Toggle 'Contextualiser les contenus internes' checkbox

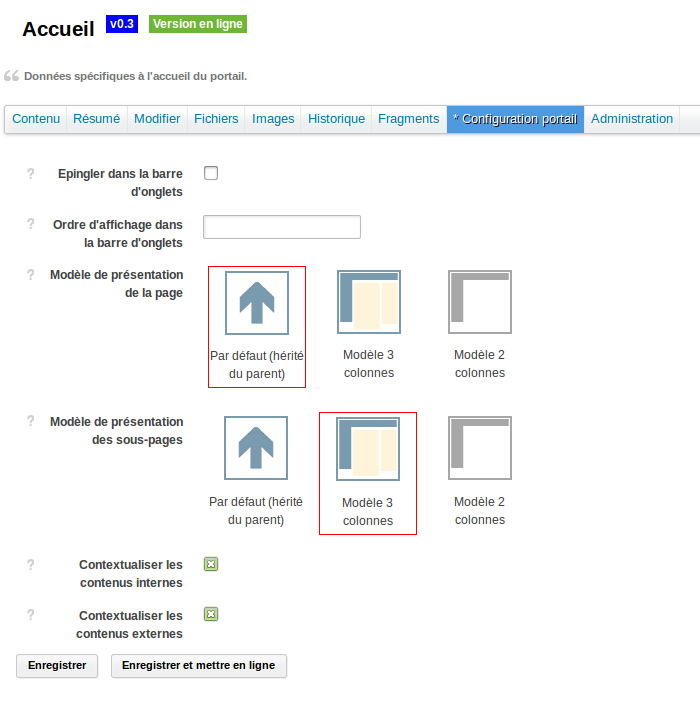211,564
